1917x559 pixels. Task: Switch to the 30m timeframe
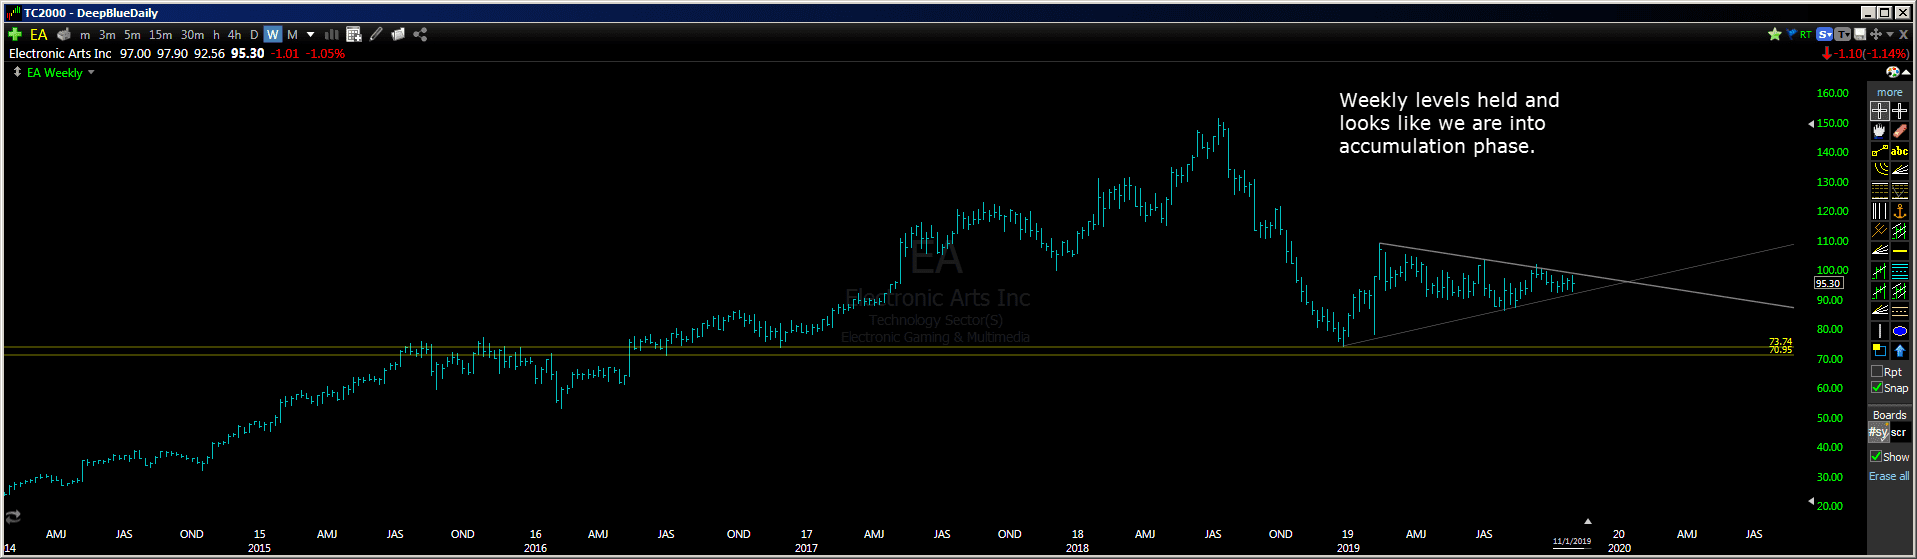tap(192, 35)
